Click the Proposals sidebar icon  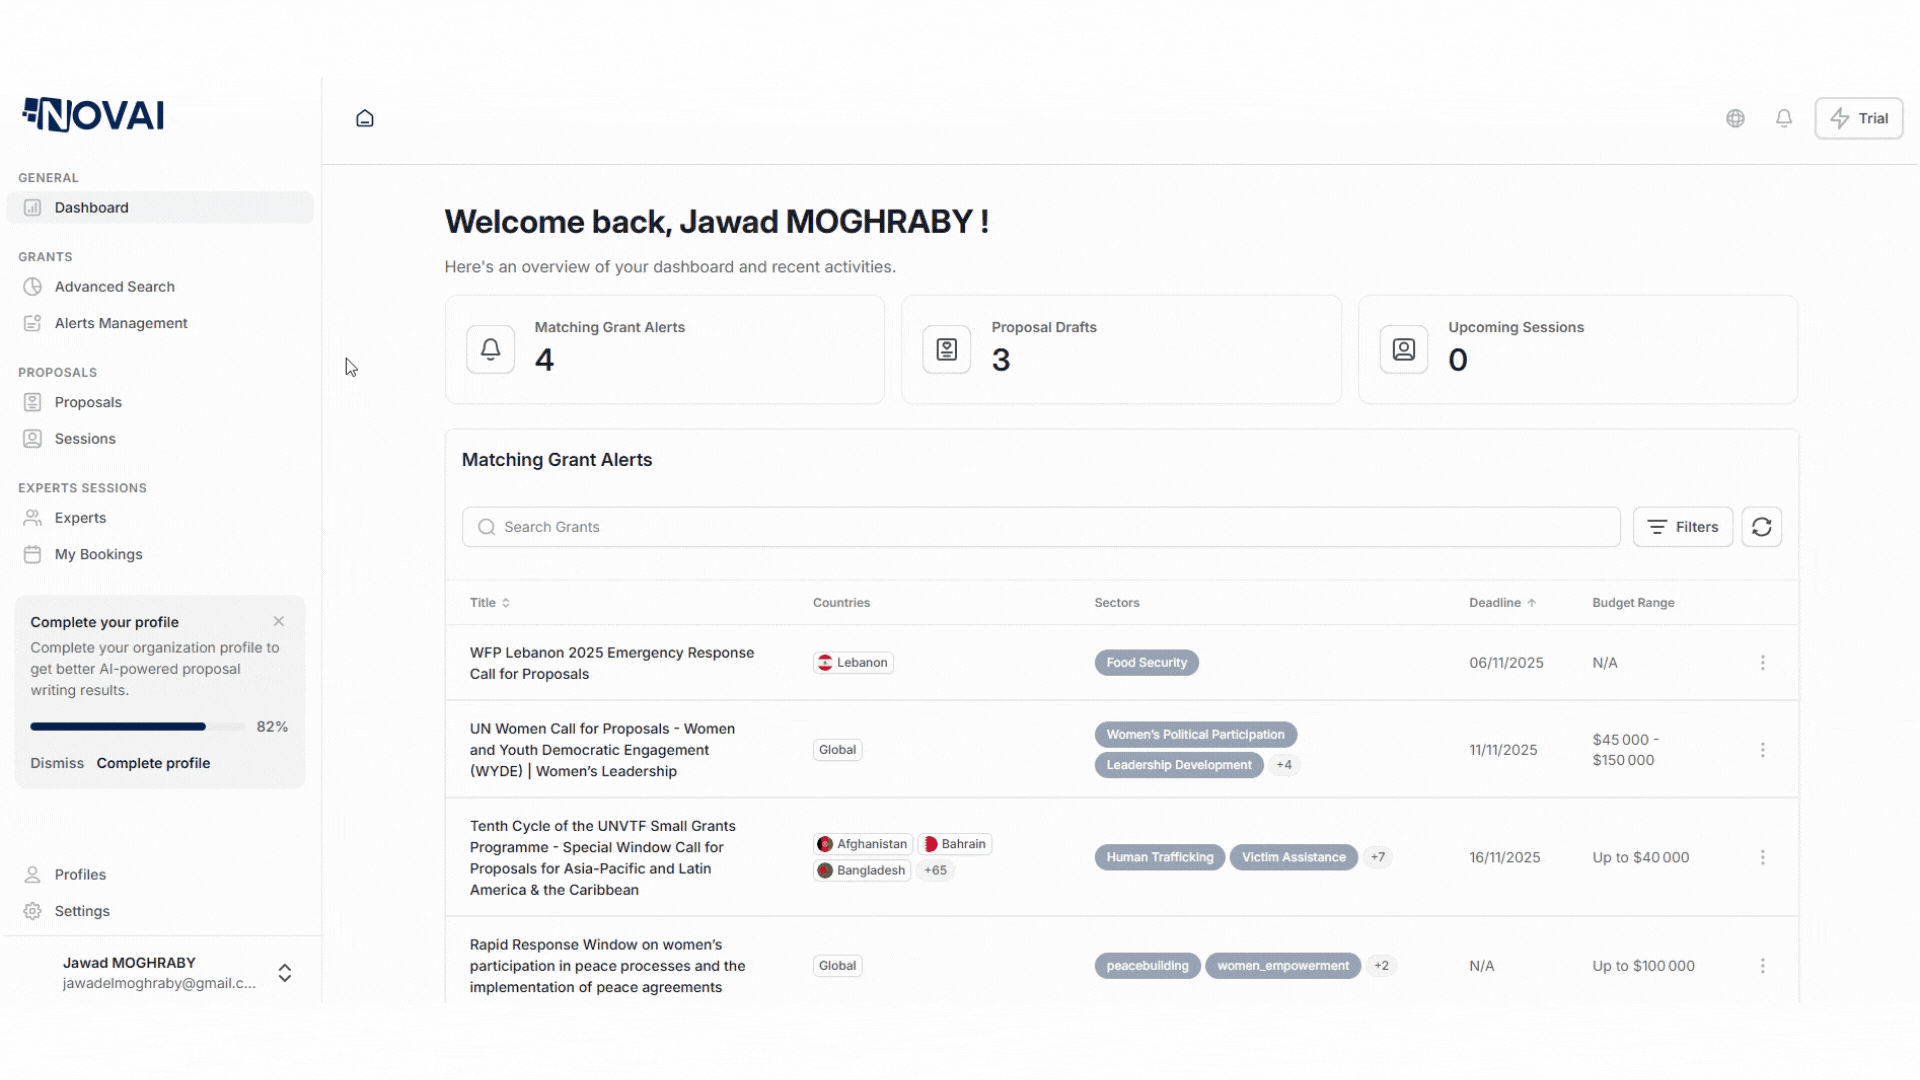[x=33, y=402]
